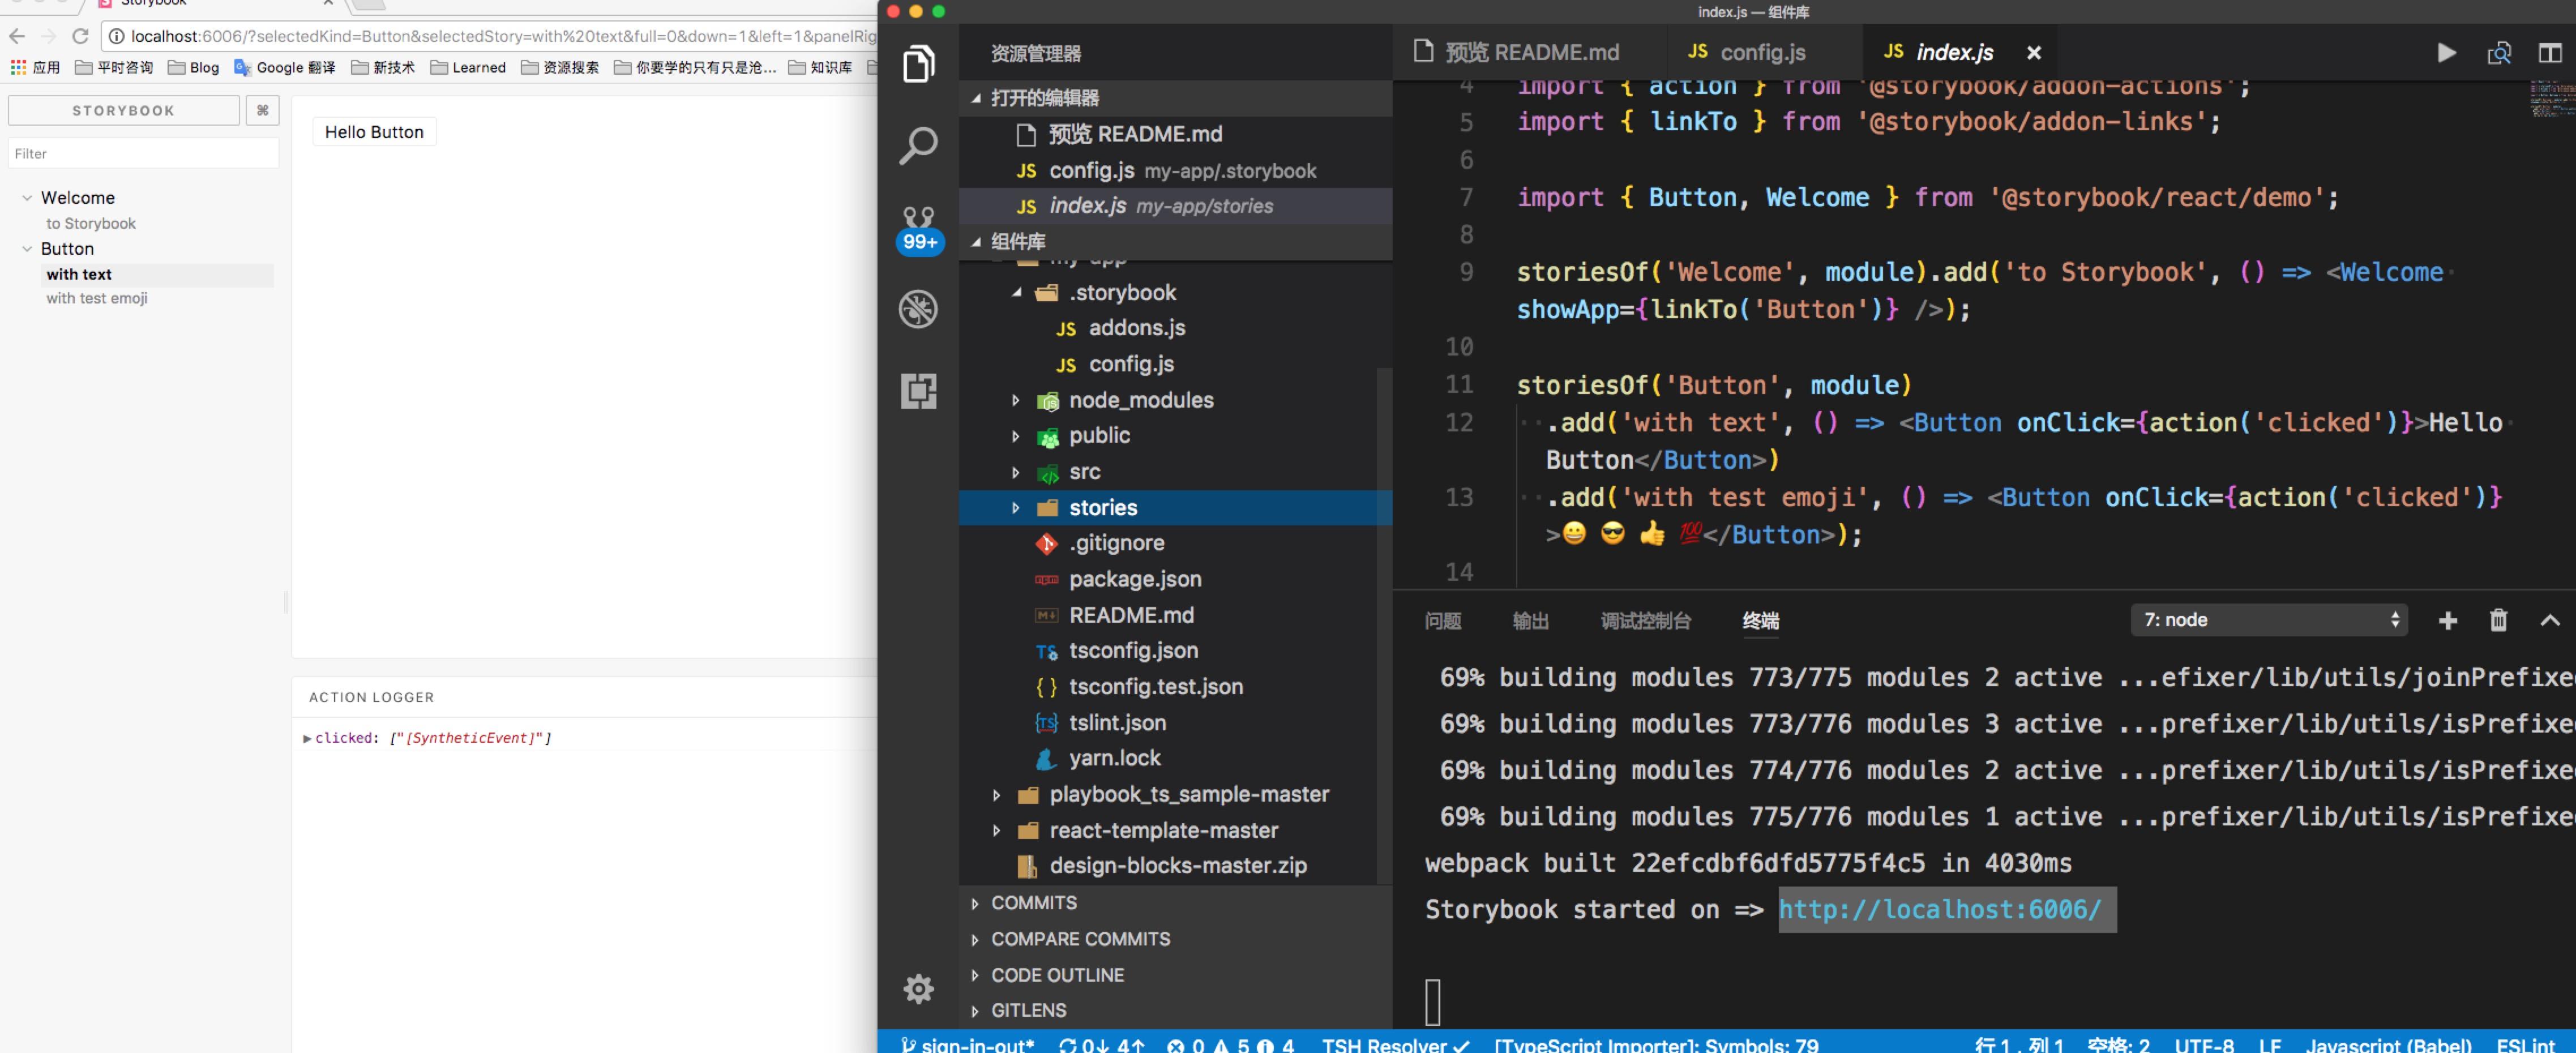Select the 'with test emoji' story
Screen dimensions: 2576x1053
[x=97, y=299]
